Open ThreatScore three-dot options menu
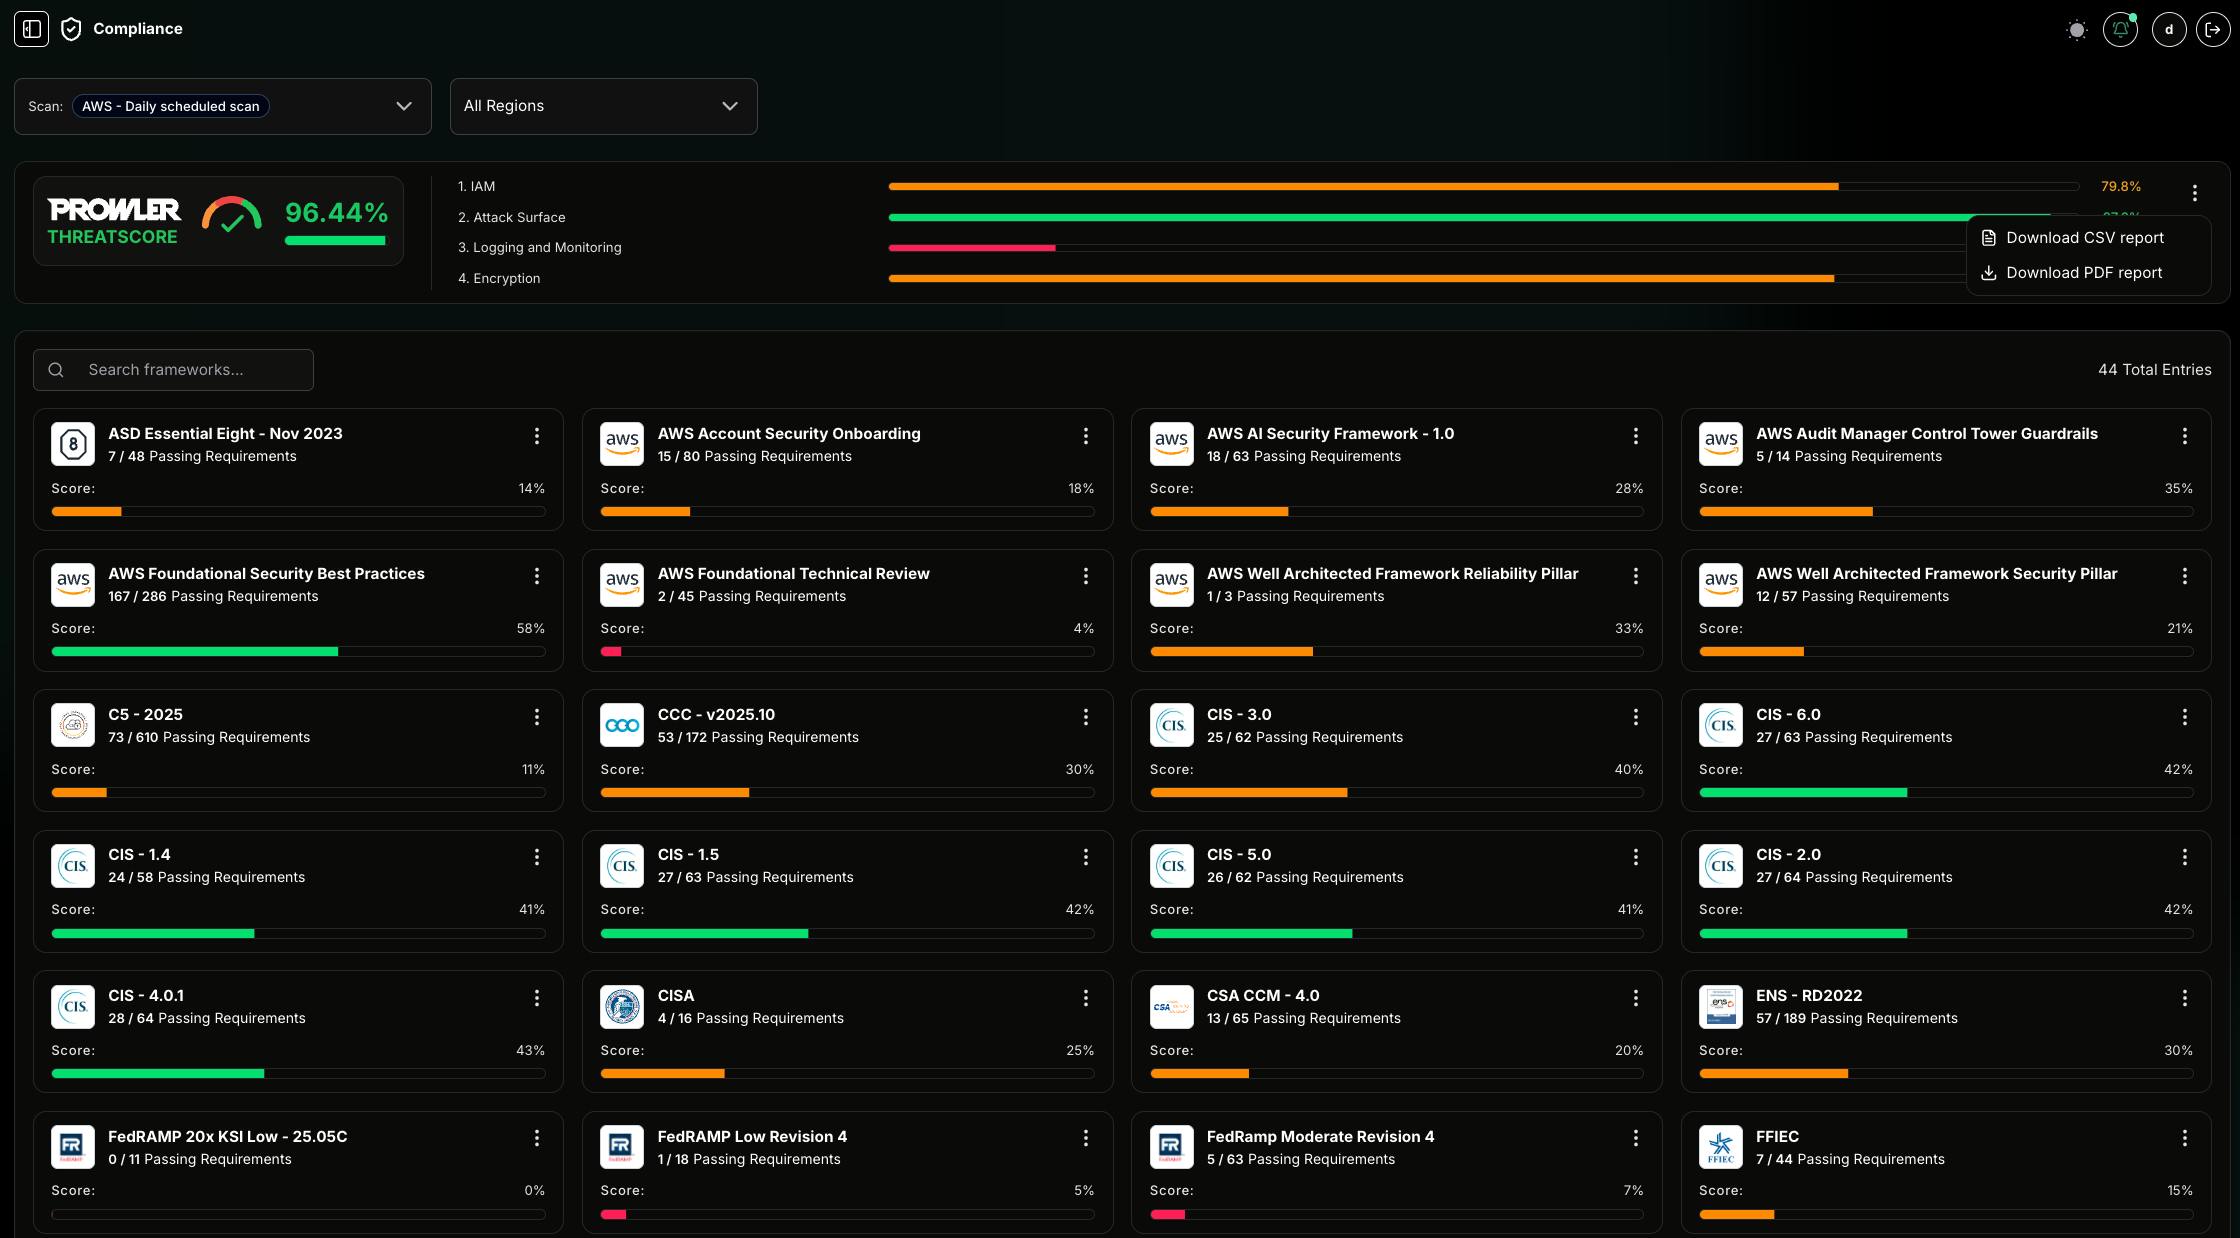 pyautogui.click(x=2195, y=193)
